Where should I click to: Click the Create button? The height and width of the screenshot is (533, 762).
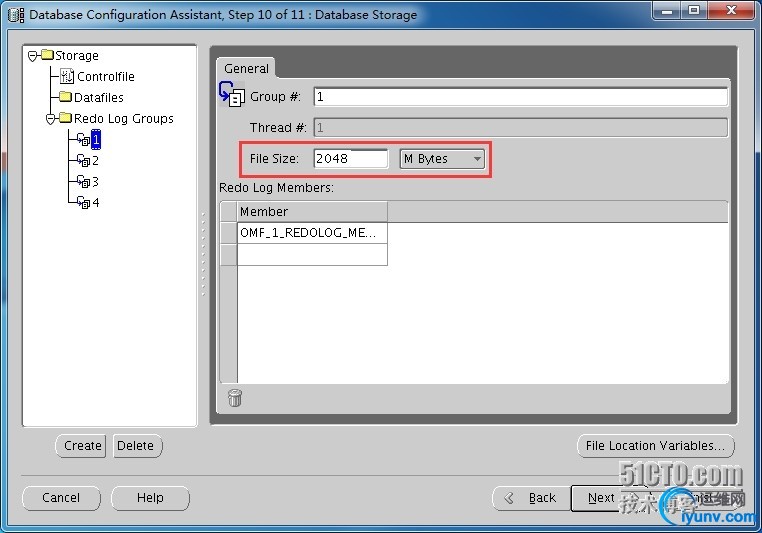coord(82,446)
